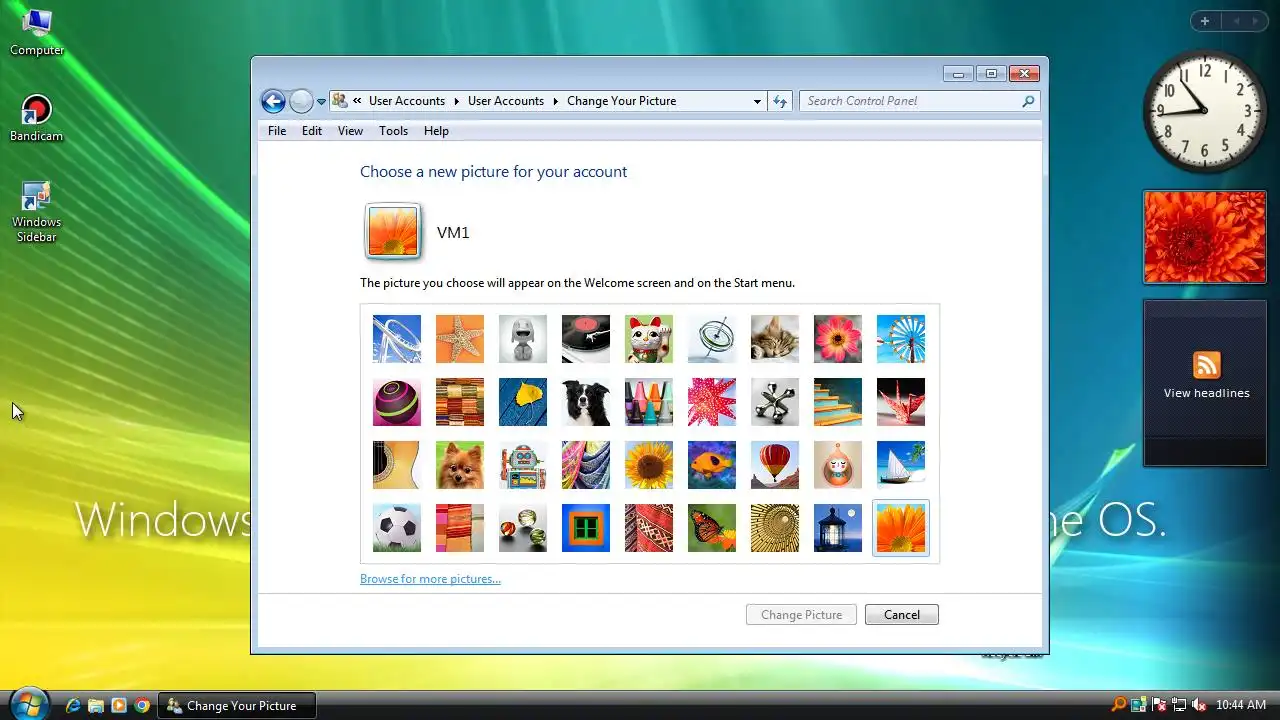Pick the white robot figure picture

pyautogui.click(x=523, y=339)
